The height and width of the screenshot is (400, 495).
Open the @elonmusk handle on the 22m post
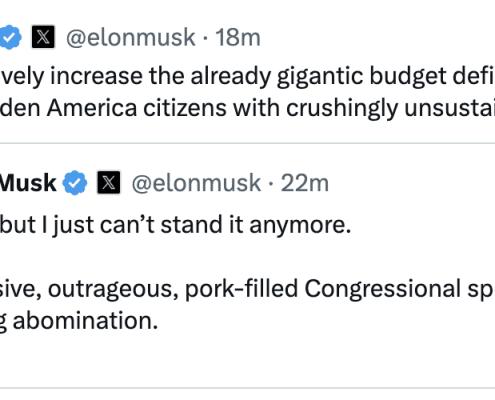tap(196, 183)
